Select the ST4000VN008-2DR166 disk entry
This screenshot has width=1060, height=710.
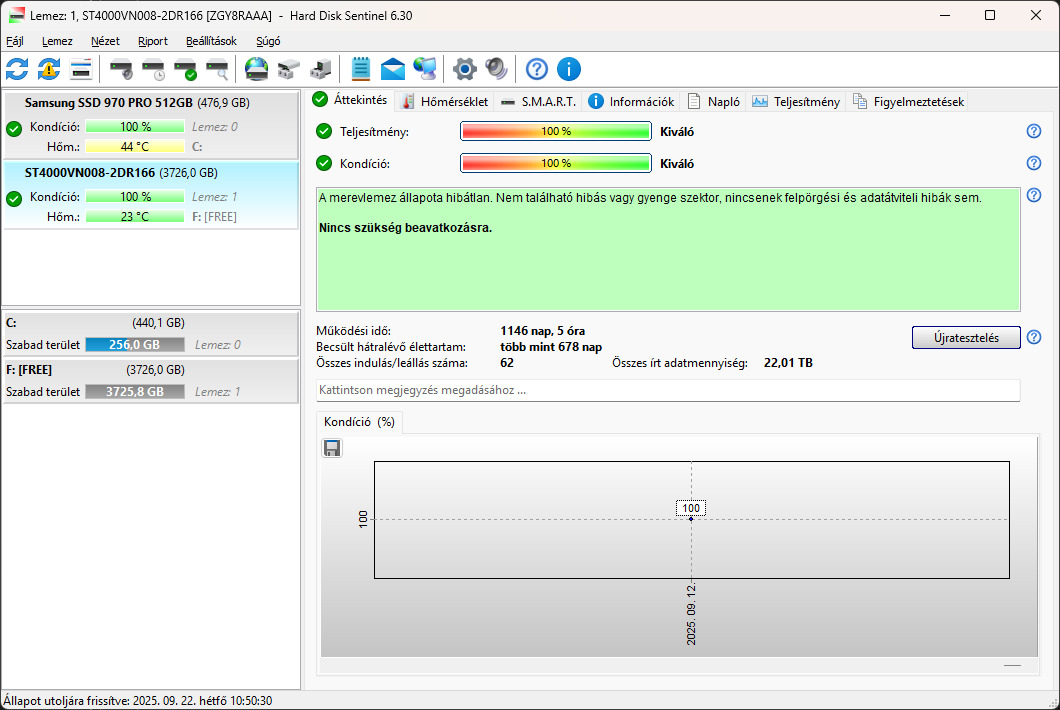click(151, 195)
